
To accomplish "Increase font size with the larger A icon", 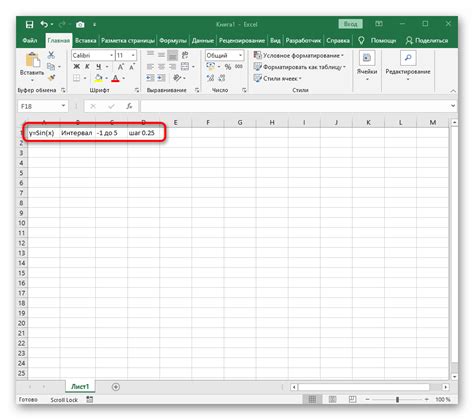I will (121, 67).
